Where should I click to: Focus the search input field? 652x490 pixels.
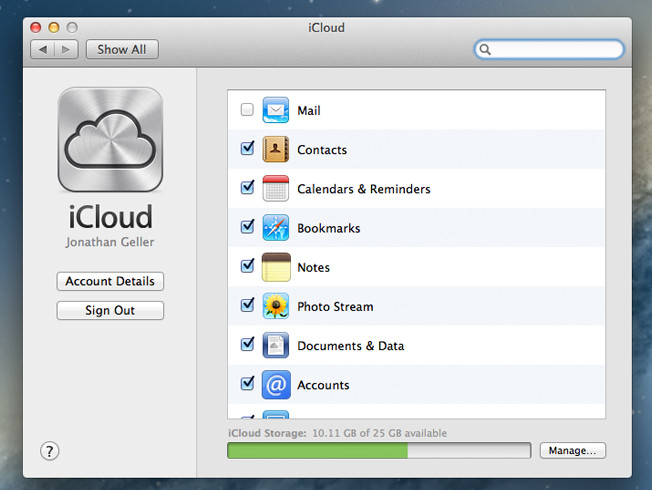pyautogui.click(x=549, y=49)
